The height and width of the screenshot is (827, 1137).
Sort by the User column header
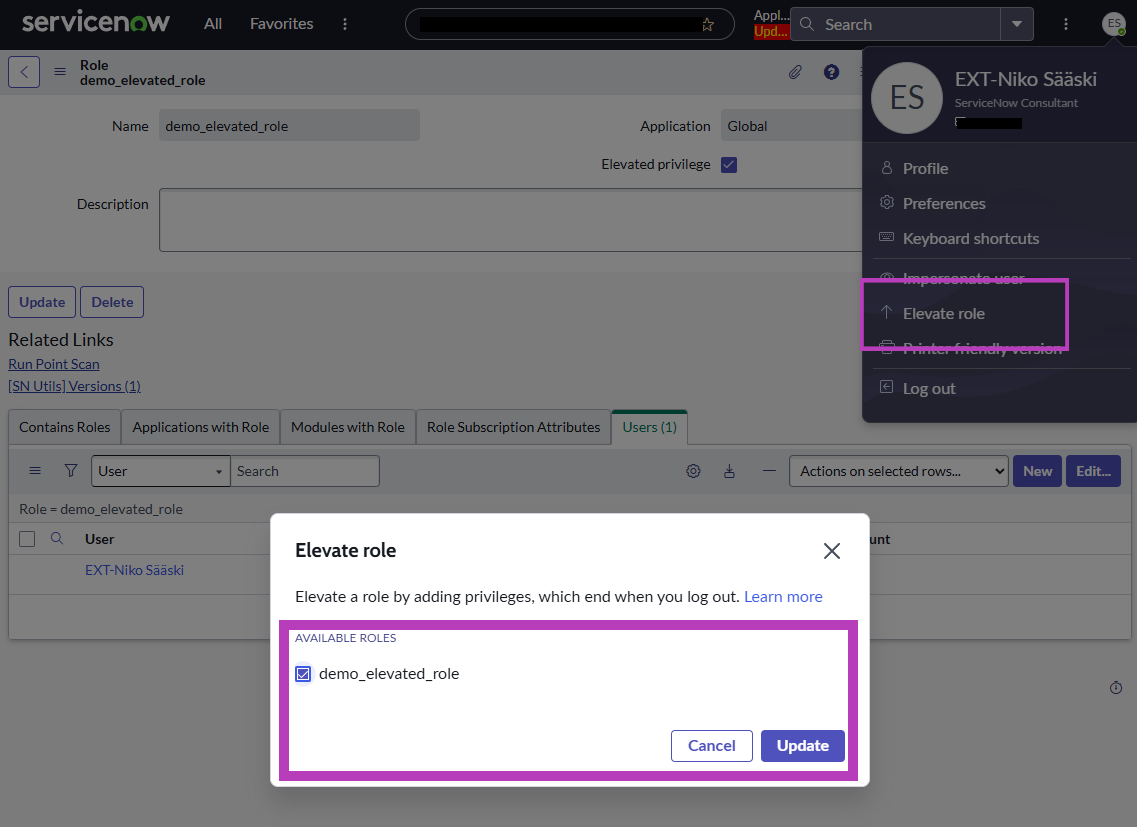pyautogui.click(x=99, y=539)
